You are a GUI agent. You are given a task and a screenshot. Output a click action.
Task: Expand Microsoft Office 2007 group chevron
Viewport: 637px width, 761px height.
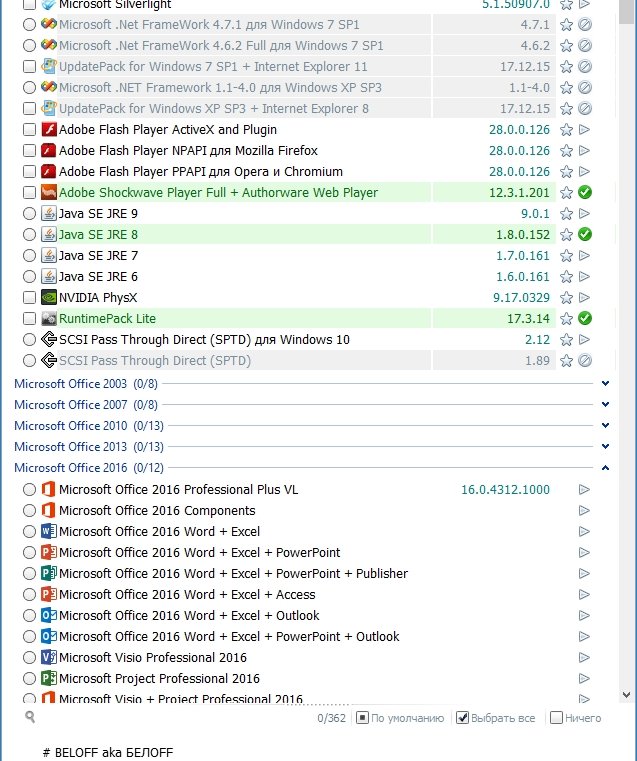[x=605, y=404]
